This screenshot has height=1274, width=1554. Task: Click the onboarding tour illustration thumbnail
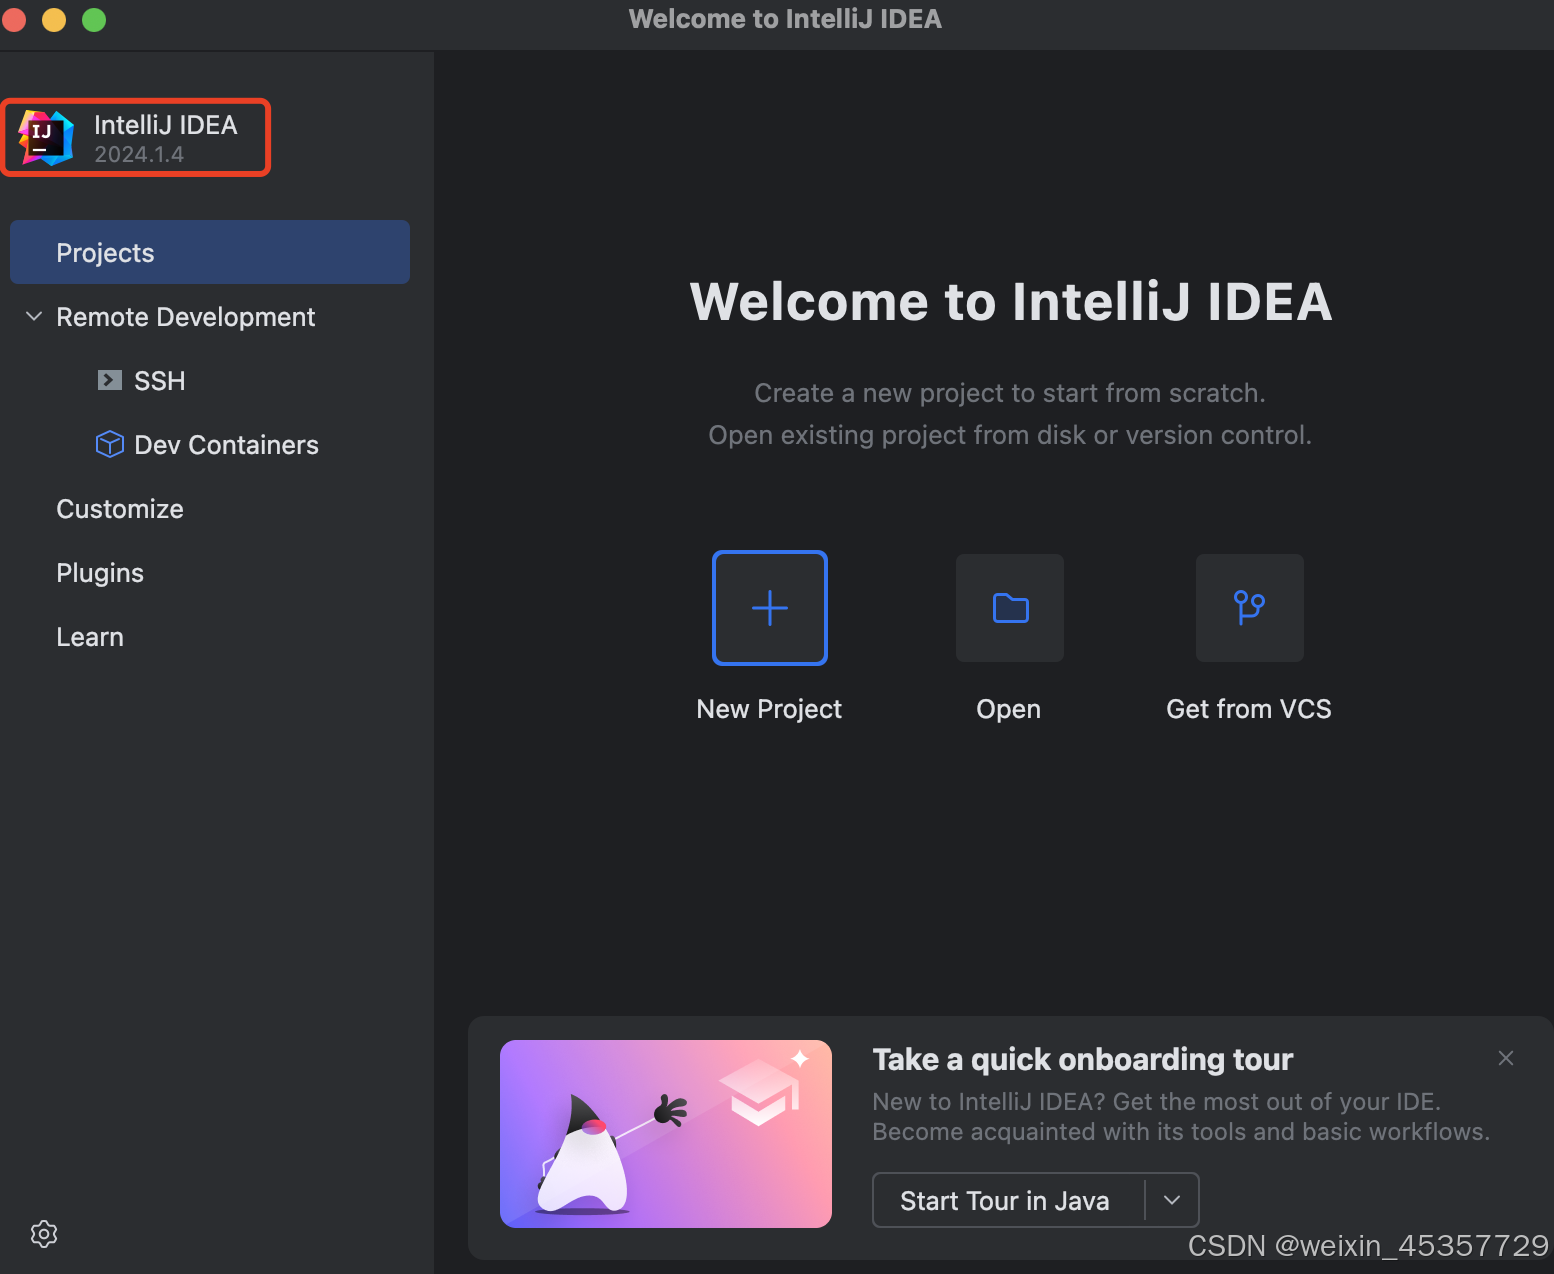tap(665, 1133)
